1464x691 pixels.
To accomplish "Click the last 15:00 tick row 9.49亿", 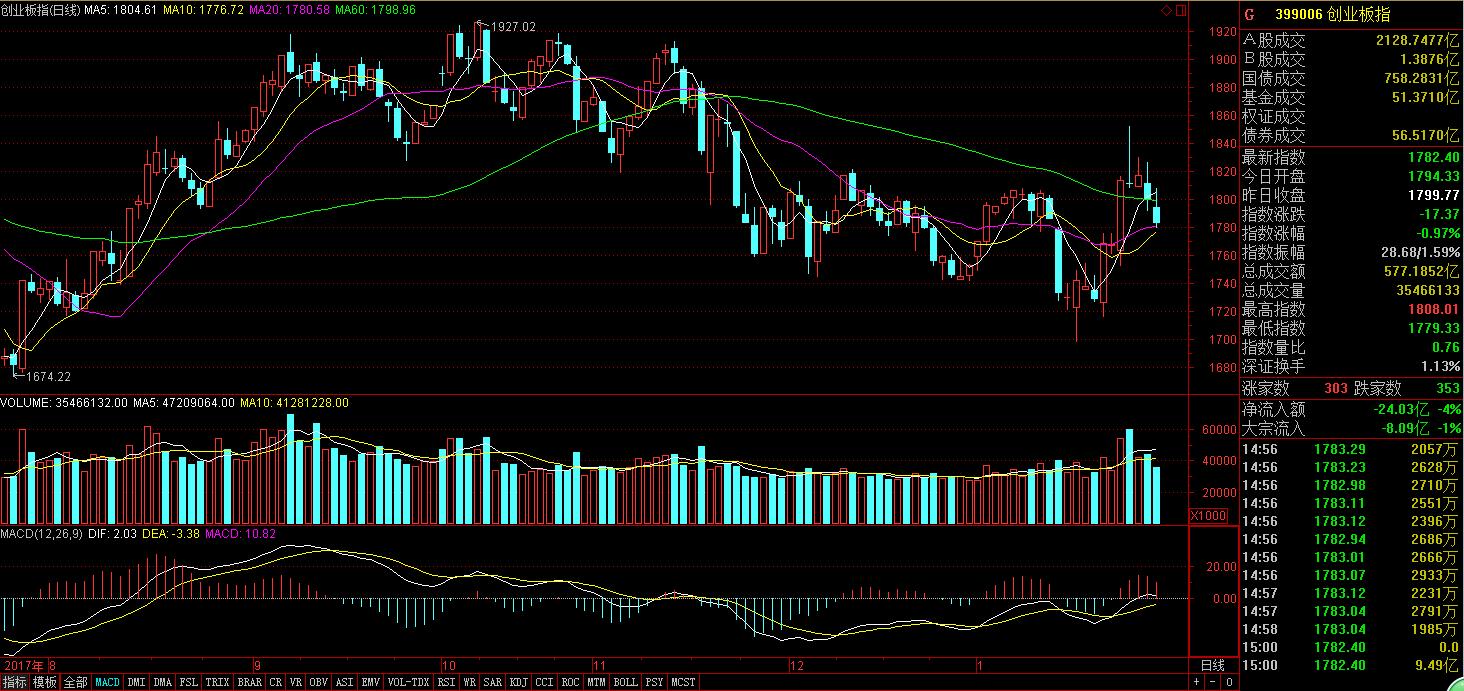I will click(1351, 665).
